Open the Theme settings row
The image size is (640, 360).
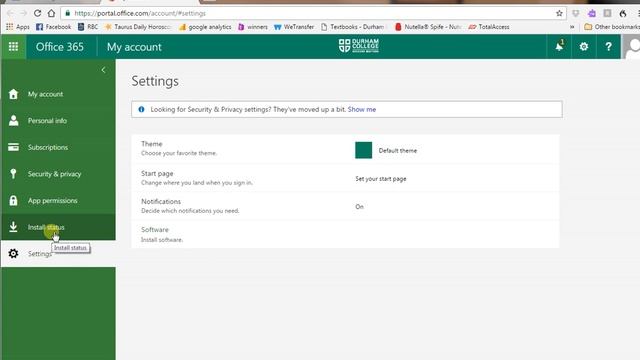click(345, 149)
